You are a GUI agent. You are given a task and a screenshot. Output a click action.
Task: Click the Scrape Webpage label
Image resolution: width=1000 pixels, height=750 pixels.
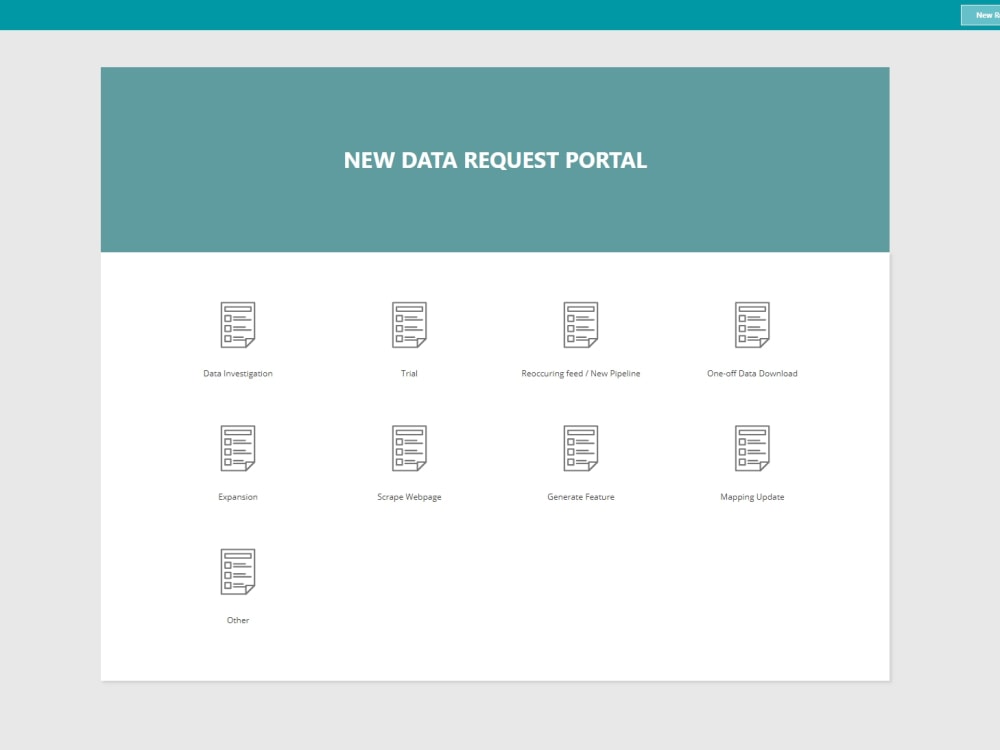pyautogui.click(x=409, y=497)
